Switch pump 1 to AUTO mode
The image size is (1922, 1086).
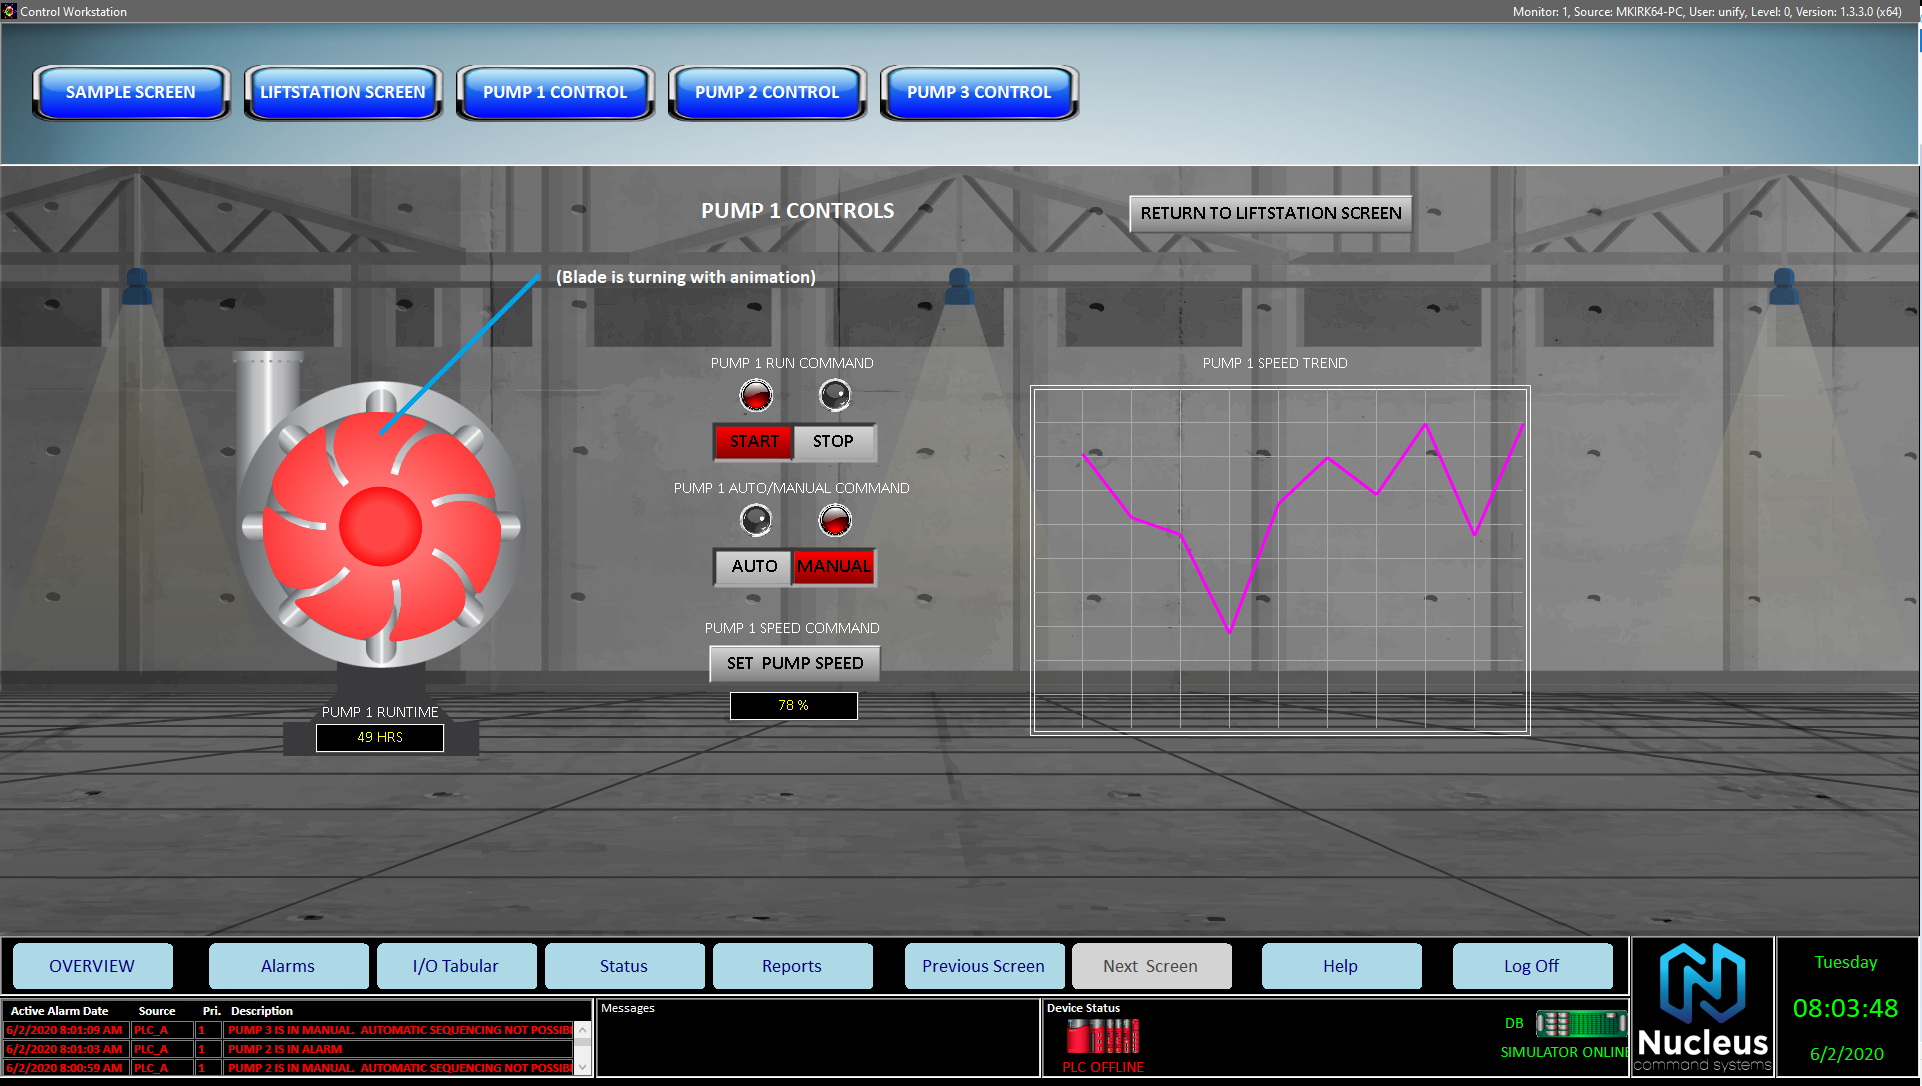(754, 566)
